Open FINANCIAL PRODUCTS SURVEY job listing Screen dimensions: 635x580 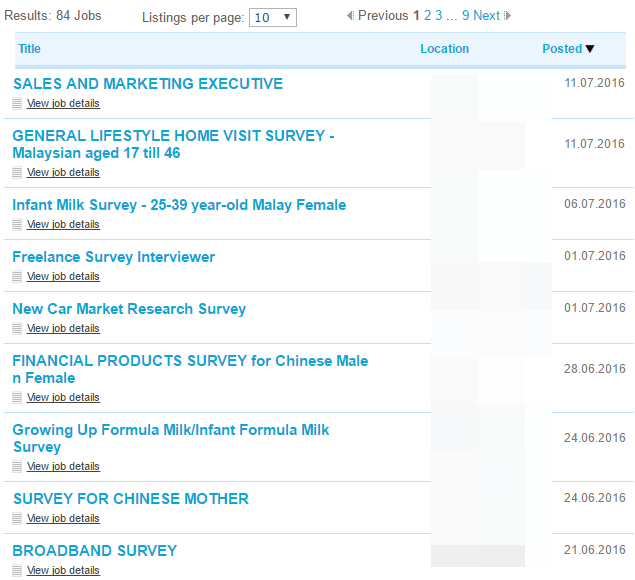(x=190, y=369)
